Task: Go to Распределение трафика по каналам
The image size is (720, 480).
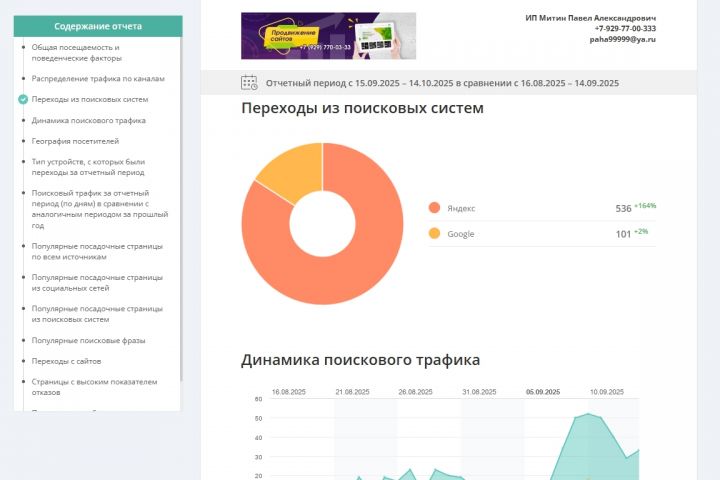Action: (98, 79)
